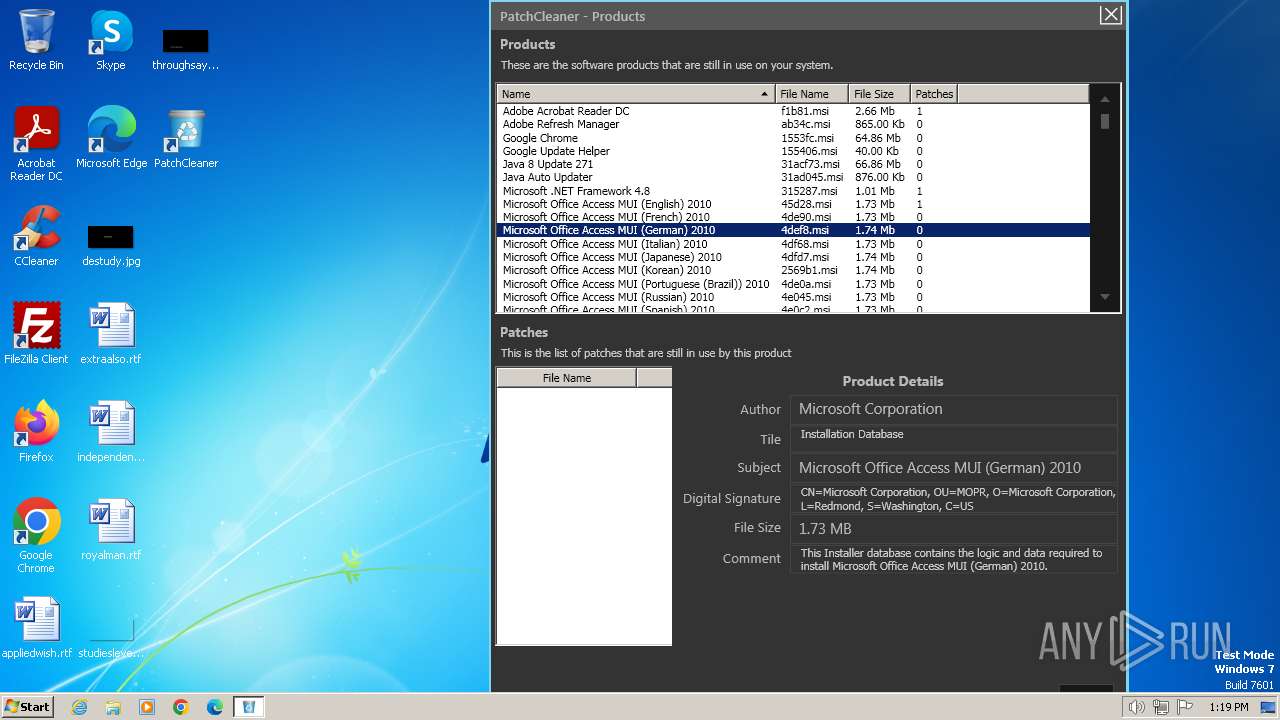Screen dimensions: 1280x720
Task: Open the Recycle Bin desktop icon
Action: (x=36, y=41)
